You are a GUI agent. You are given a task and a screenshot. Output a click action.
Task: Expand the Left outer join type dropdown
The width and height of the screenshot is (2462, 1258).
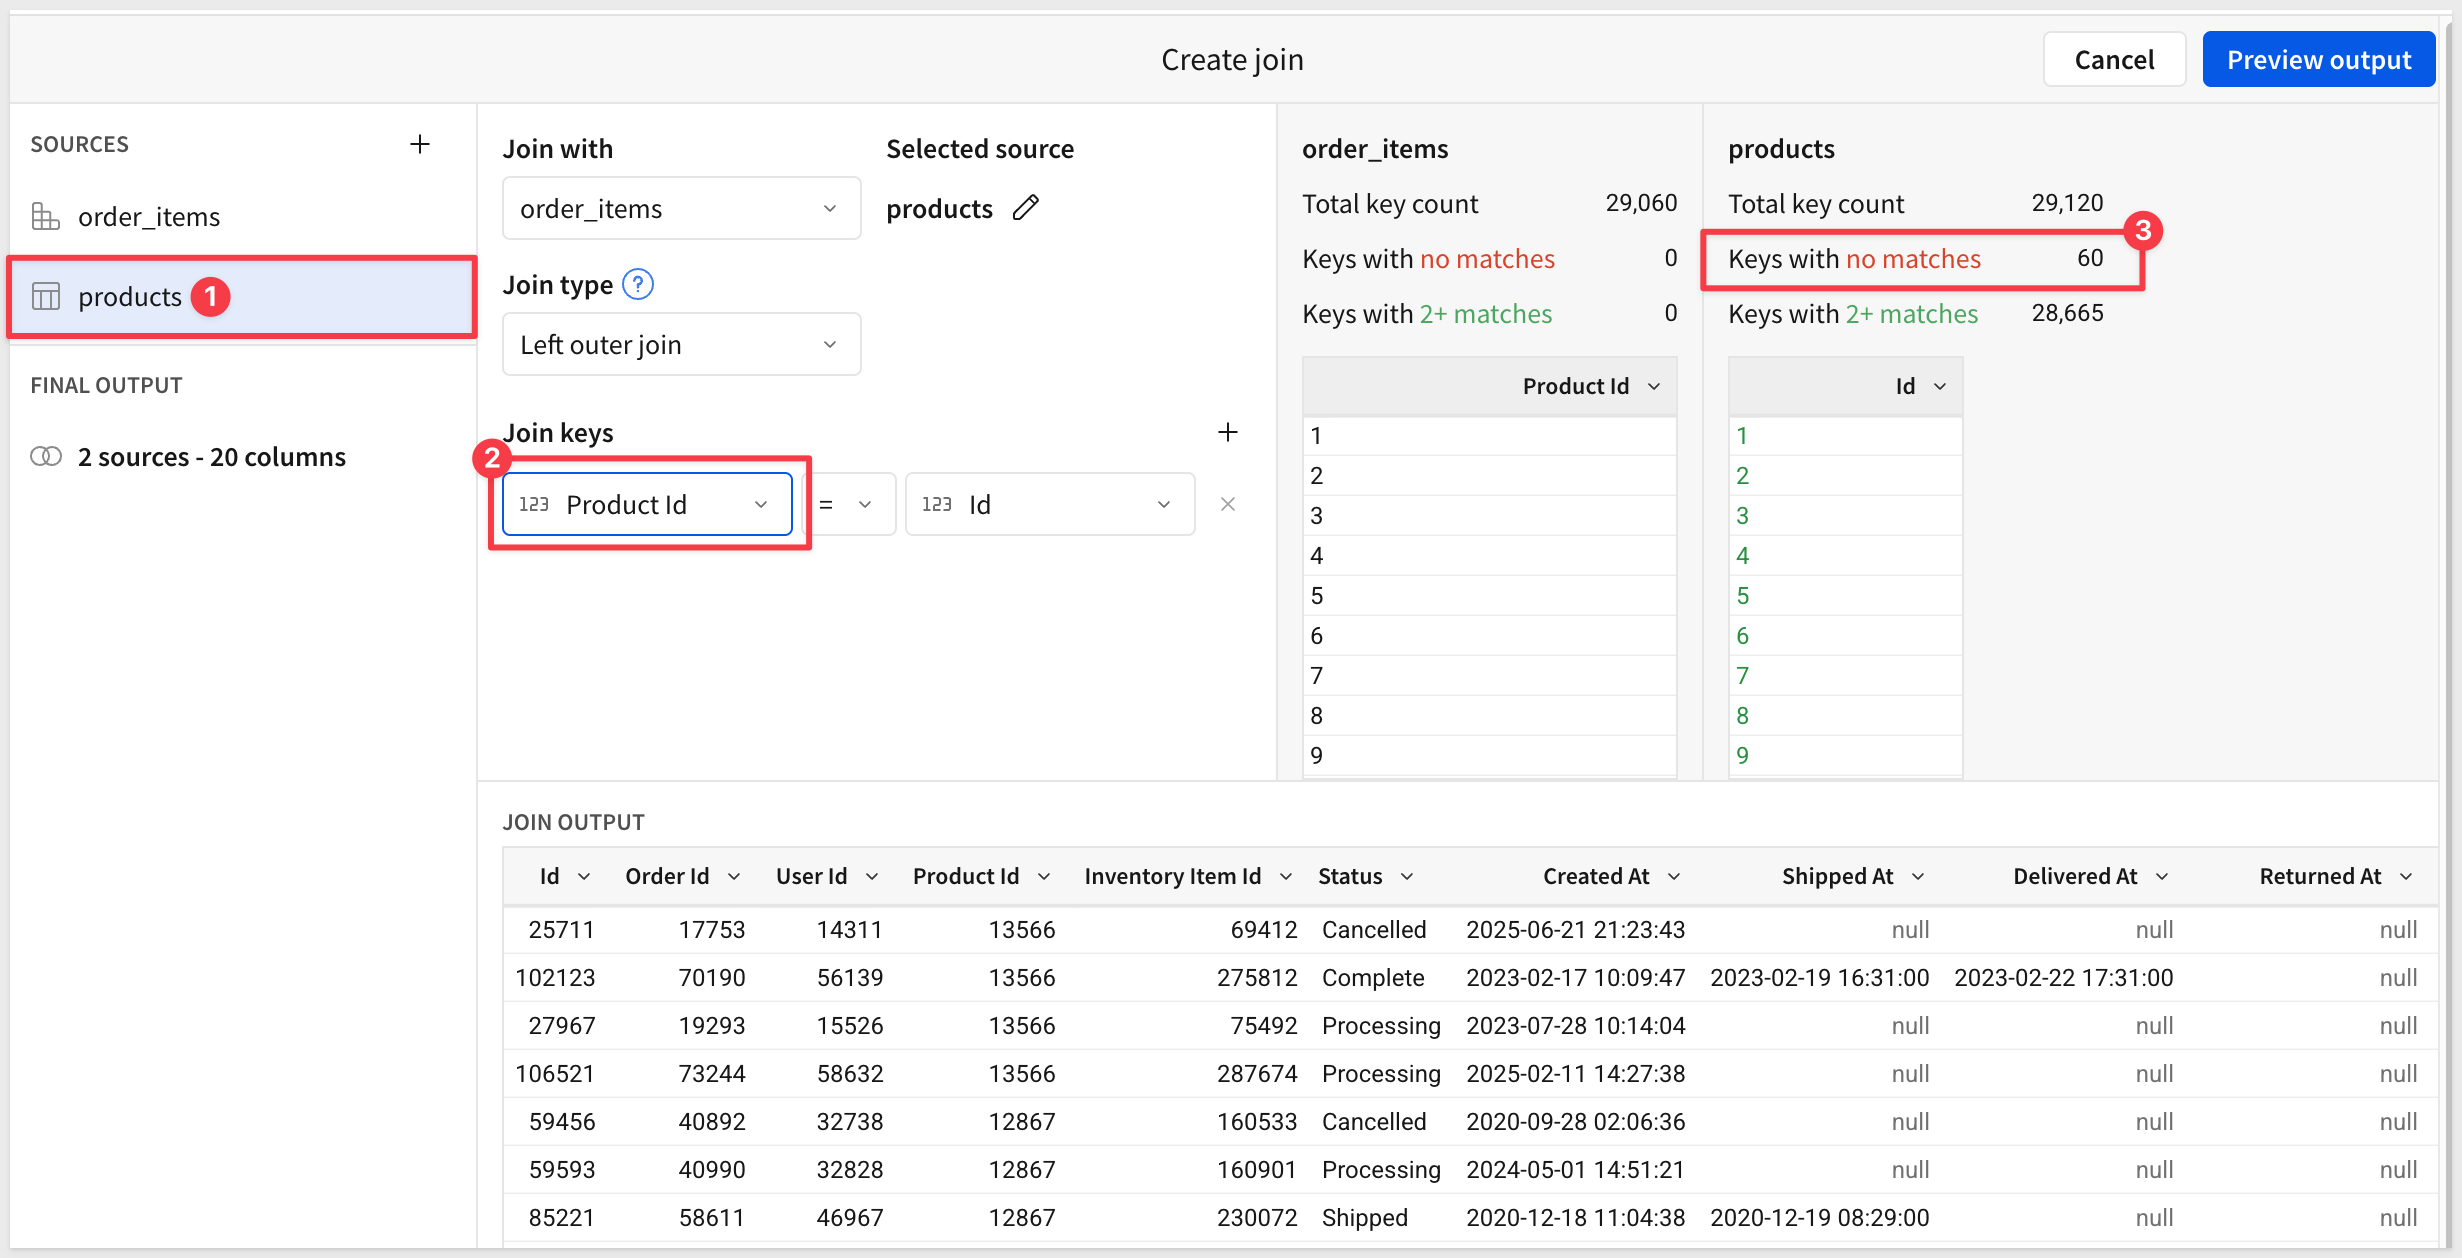click(x=681, y=344)
